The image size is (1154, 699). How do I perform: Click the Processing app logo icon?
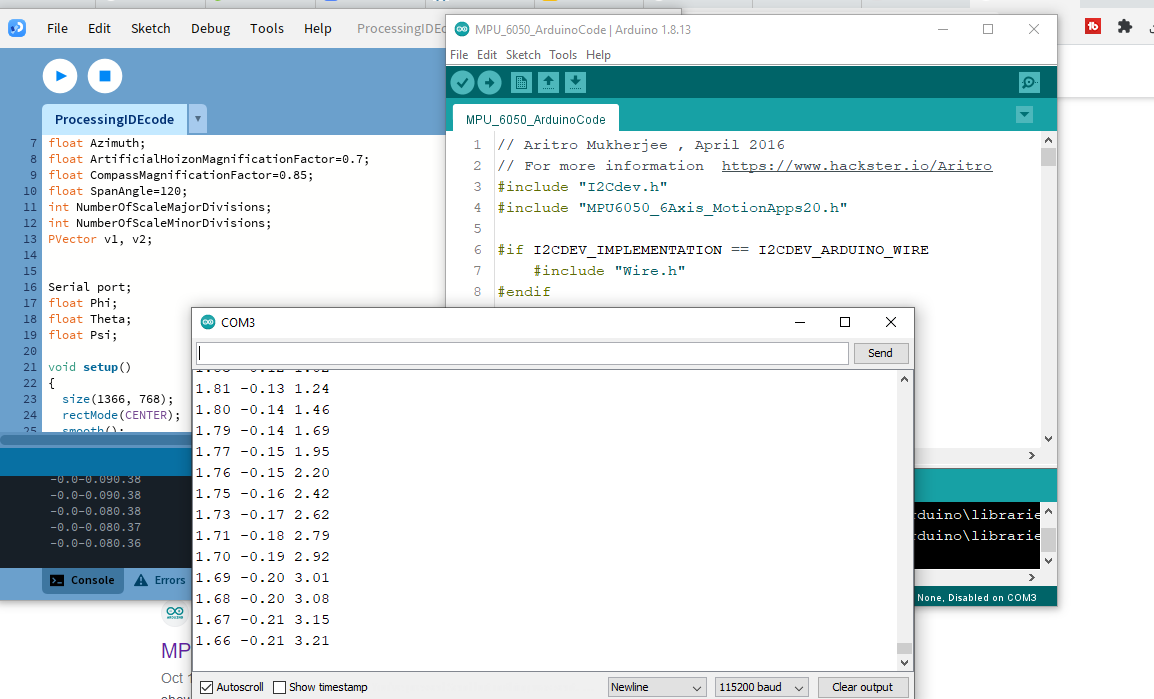click(17, 28)
